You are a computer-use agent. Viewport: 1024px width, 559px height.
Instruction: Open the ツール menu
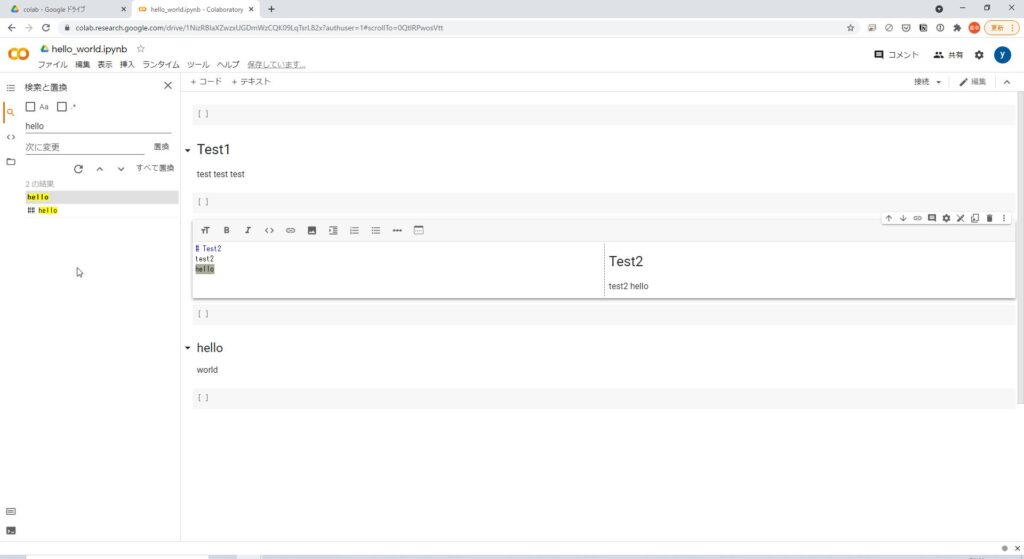198,65
